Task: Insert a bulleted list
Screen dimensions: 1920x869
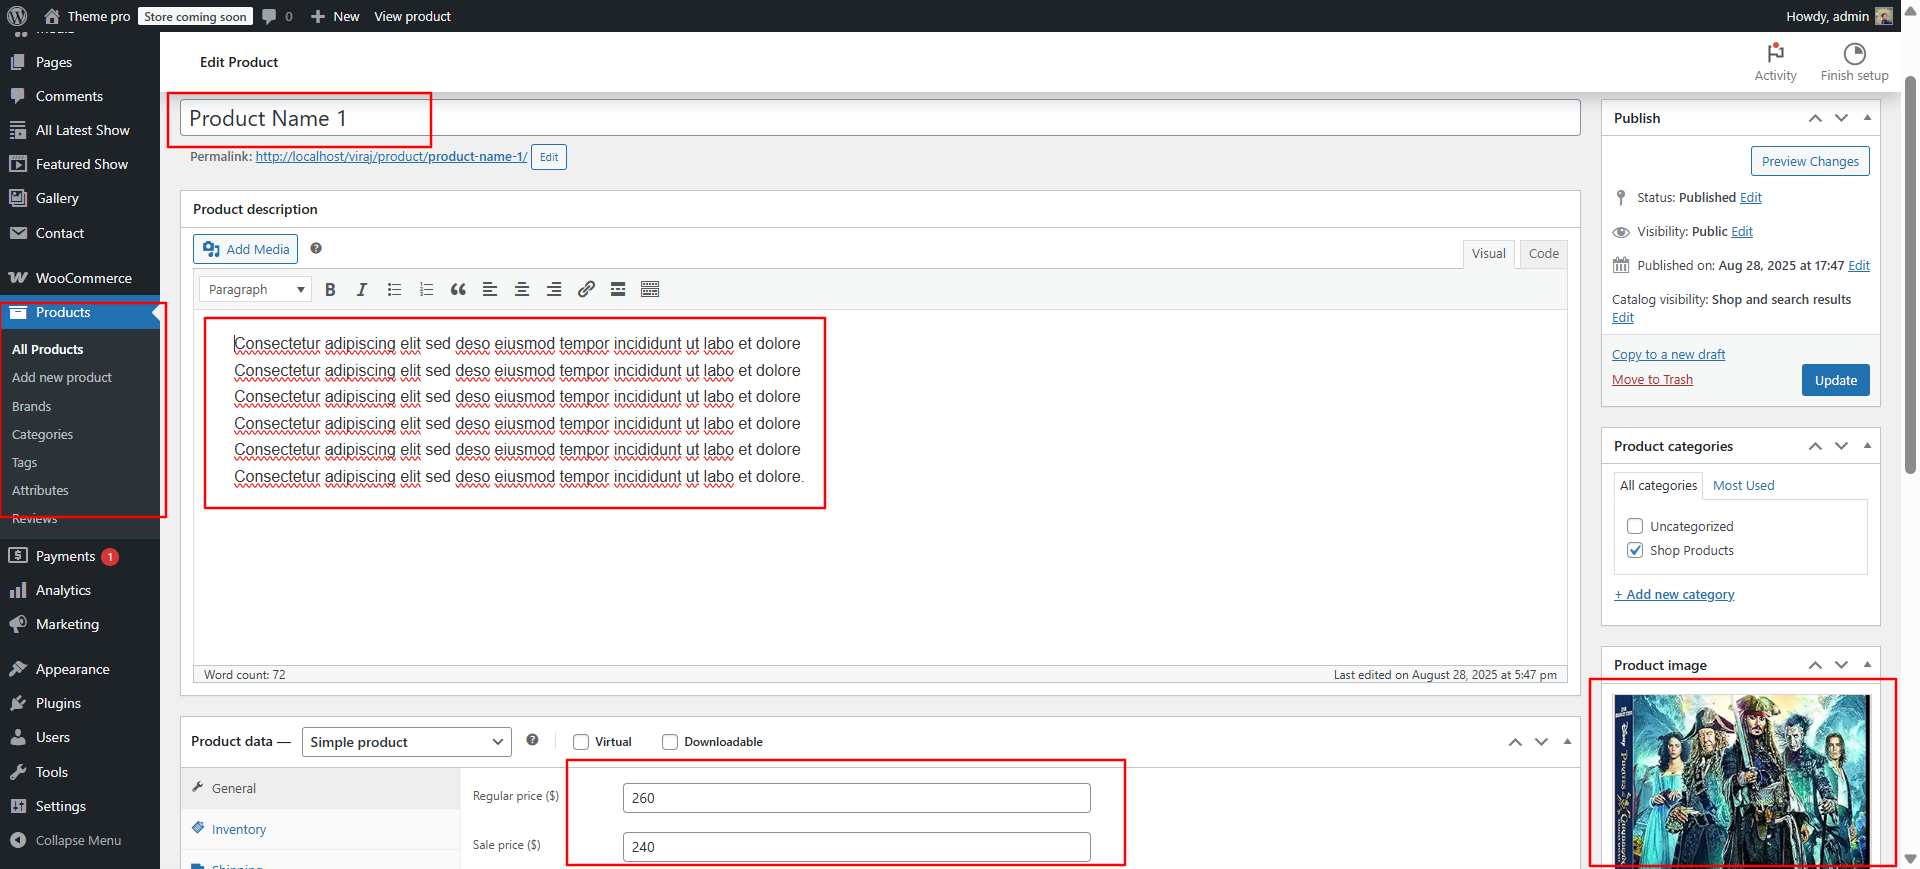Action: point(394,290)
